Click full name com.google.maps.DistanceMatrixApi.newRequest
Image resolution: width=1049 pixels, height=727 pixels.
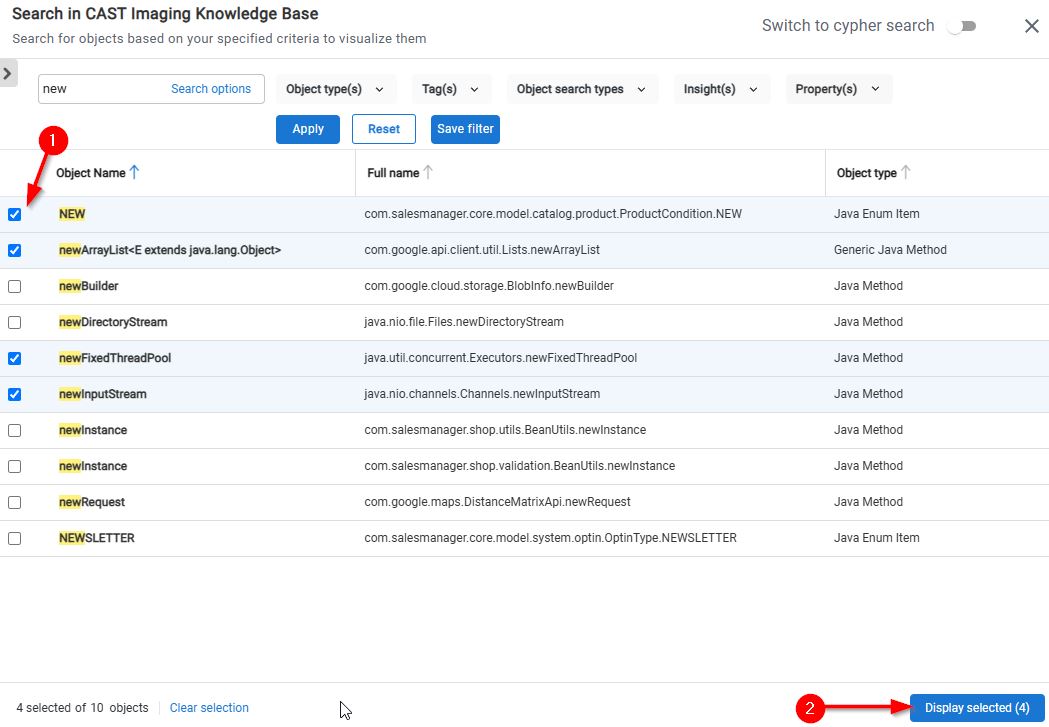point(497,502)
